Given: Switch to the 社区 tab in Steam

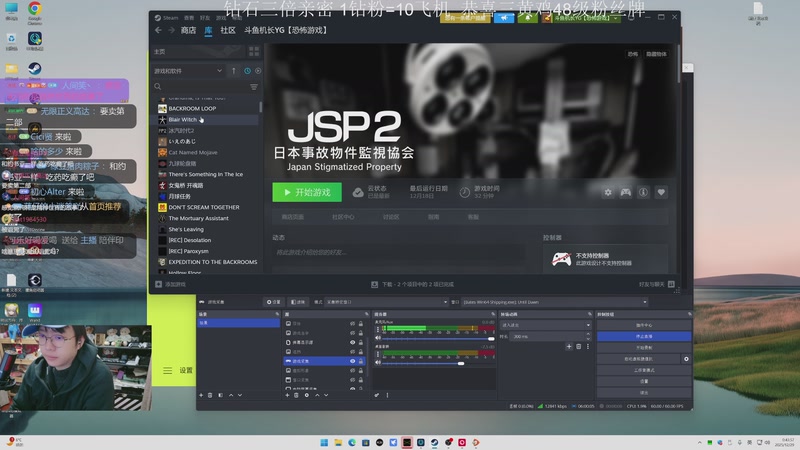Looking at the screenshot, I should [x=228, y=30].
